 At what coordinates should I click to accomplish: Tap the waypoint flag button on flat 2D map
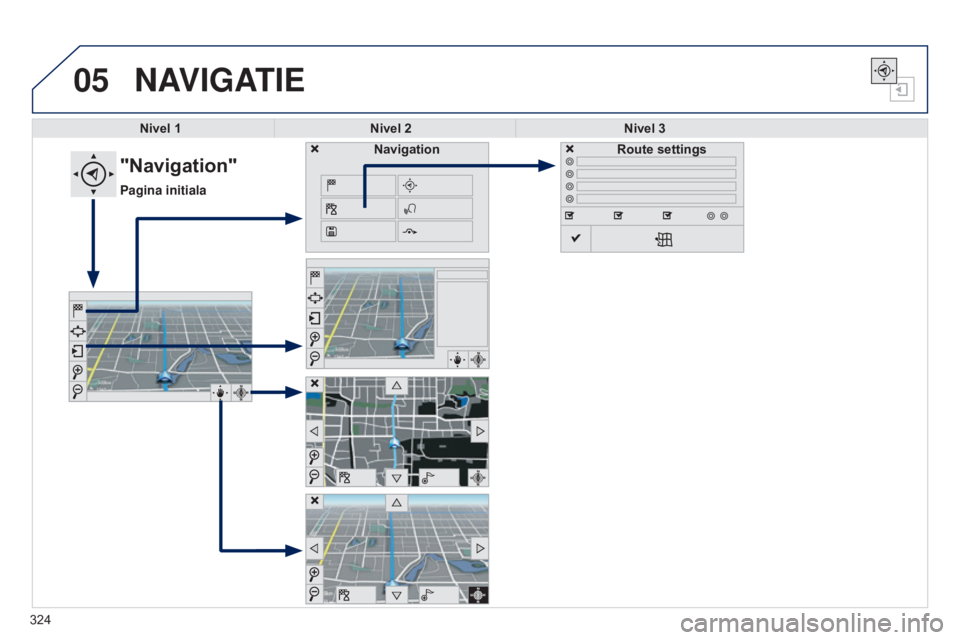(438, 478)
